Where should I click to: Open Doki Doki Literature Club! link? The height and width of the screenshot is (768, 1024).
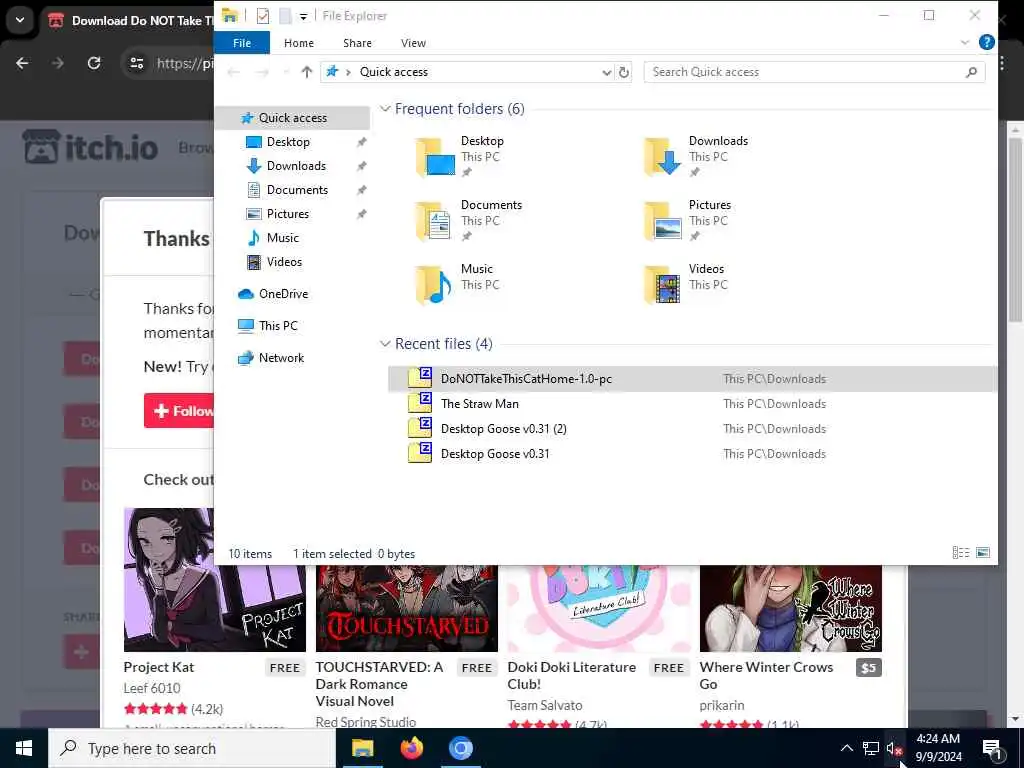(571, 675)
